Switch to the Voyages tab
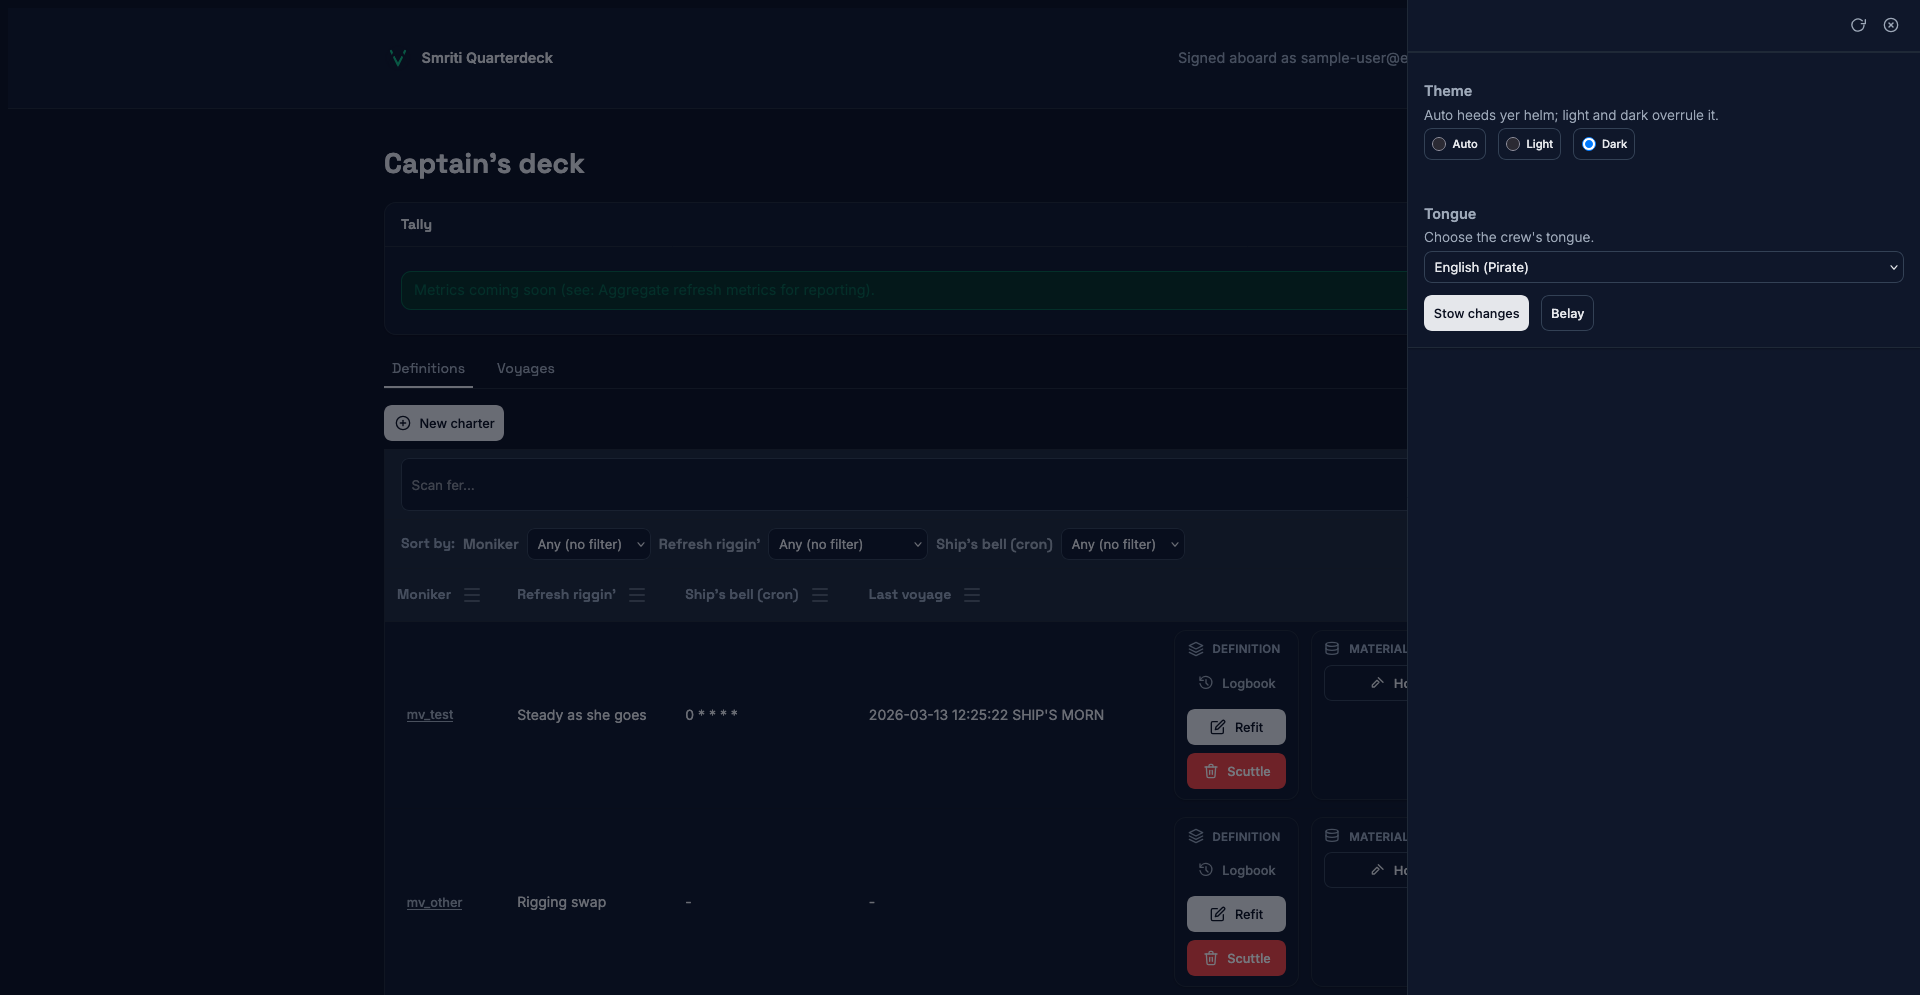 coord(525,369)
